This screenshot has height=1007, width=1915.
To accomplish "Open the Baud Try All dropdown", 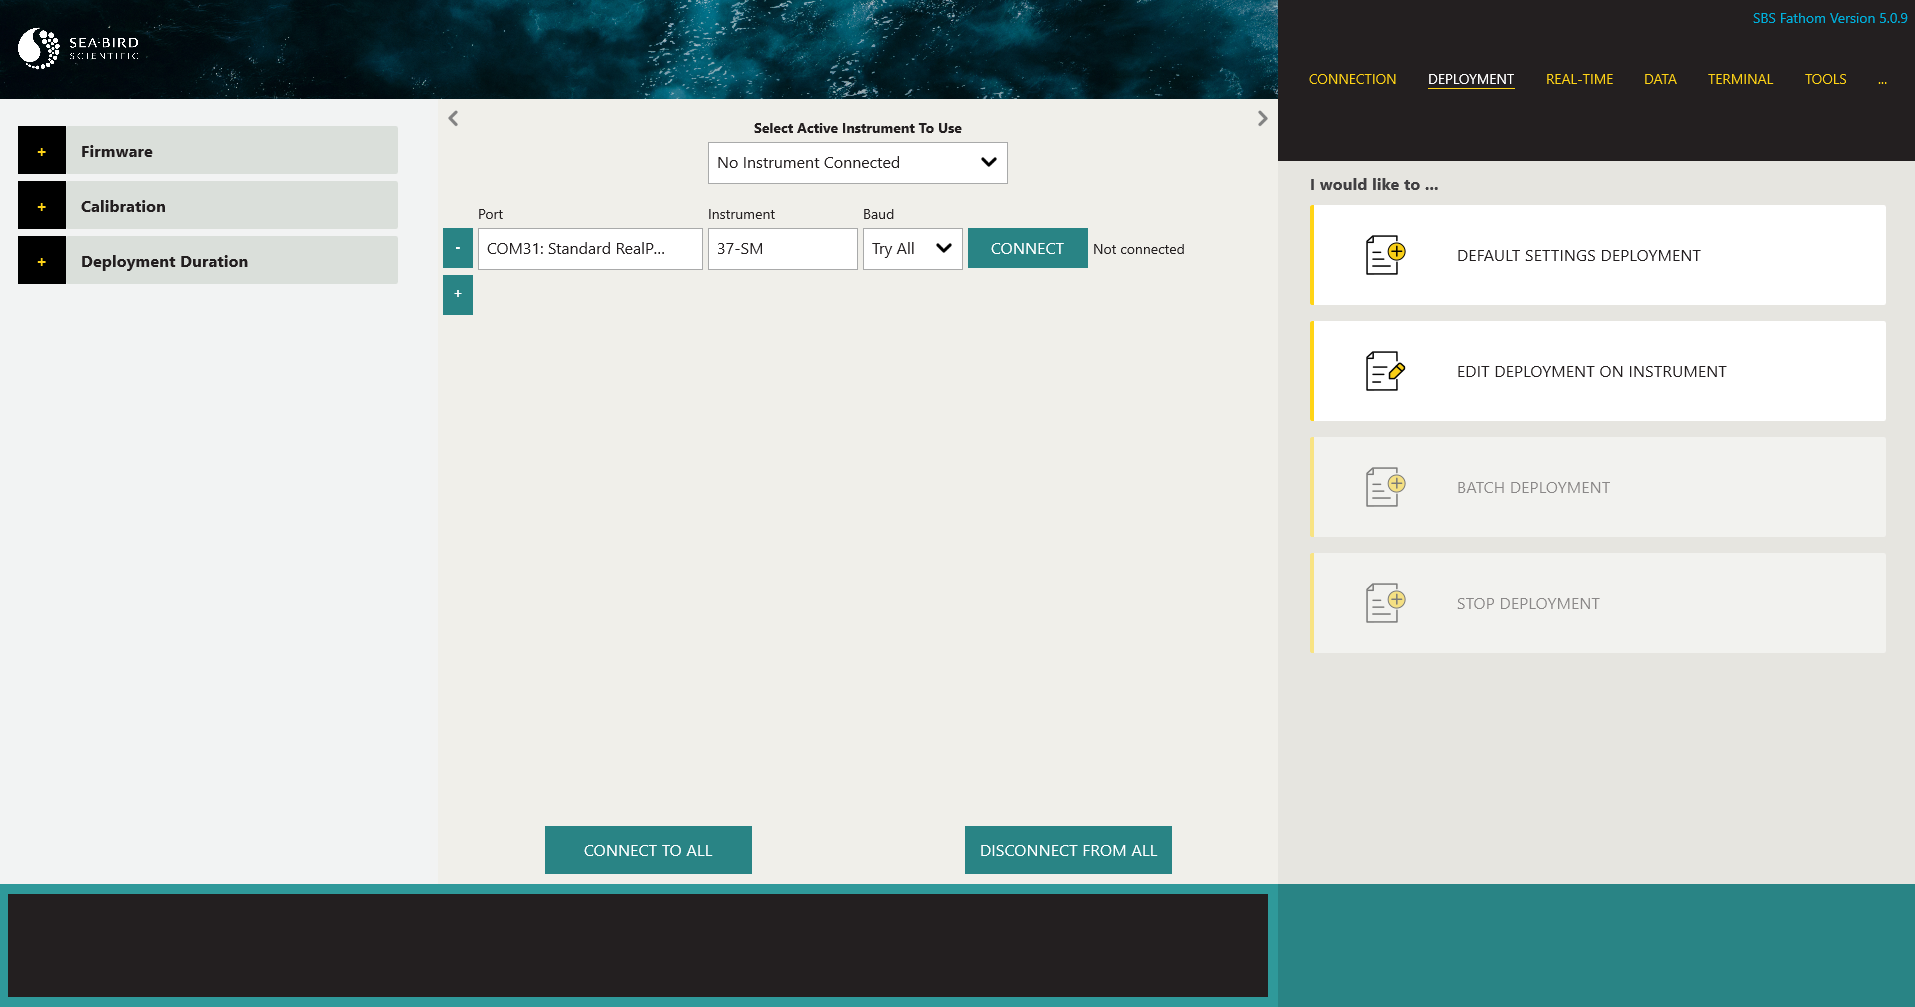I will (x=912, y=249).
